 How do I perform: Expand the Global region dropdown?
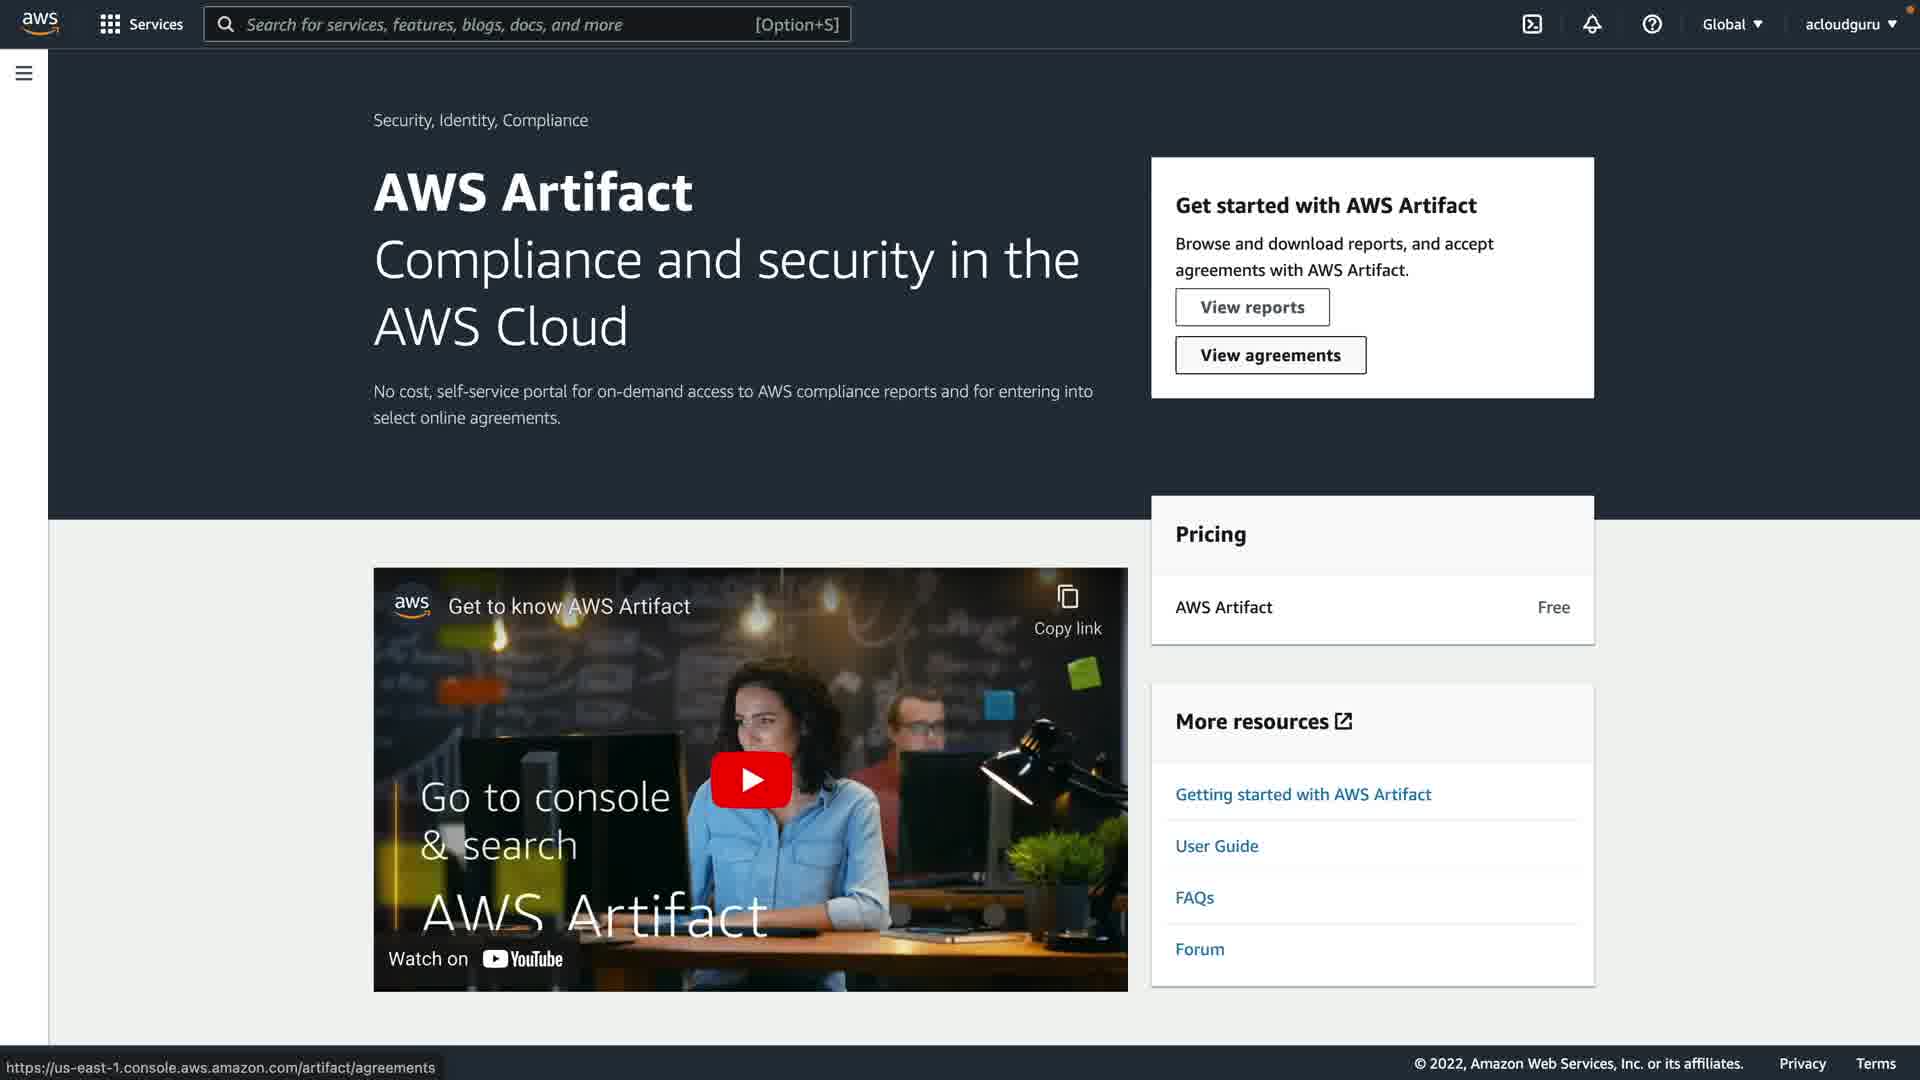click(x=1732, y=24)
